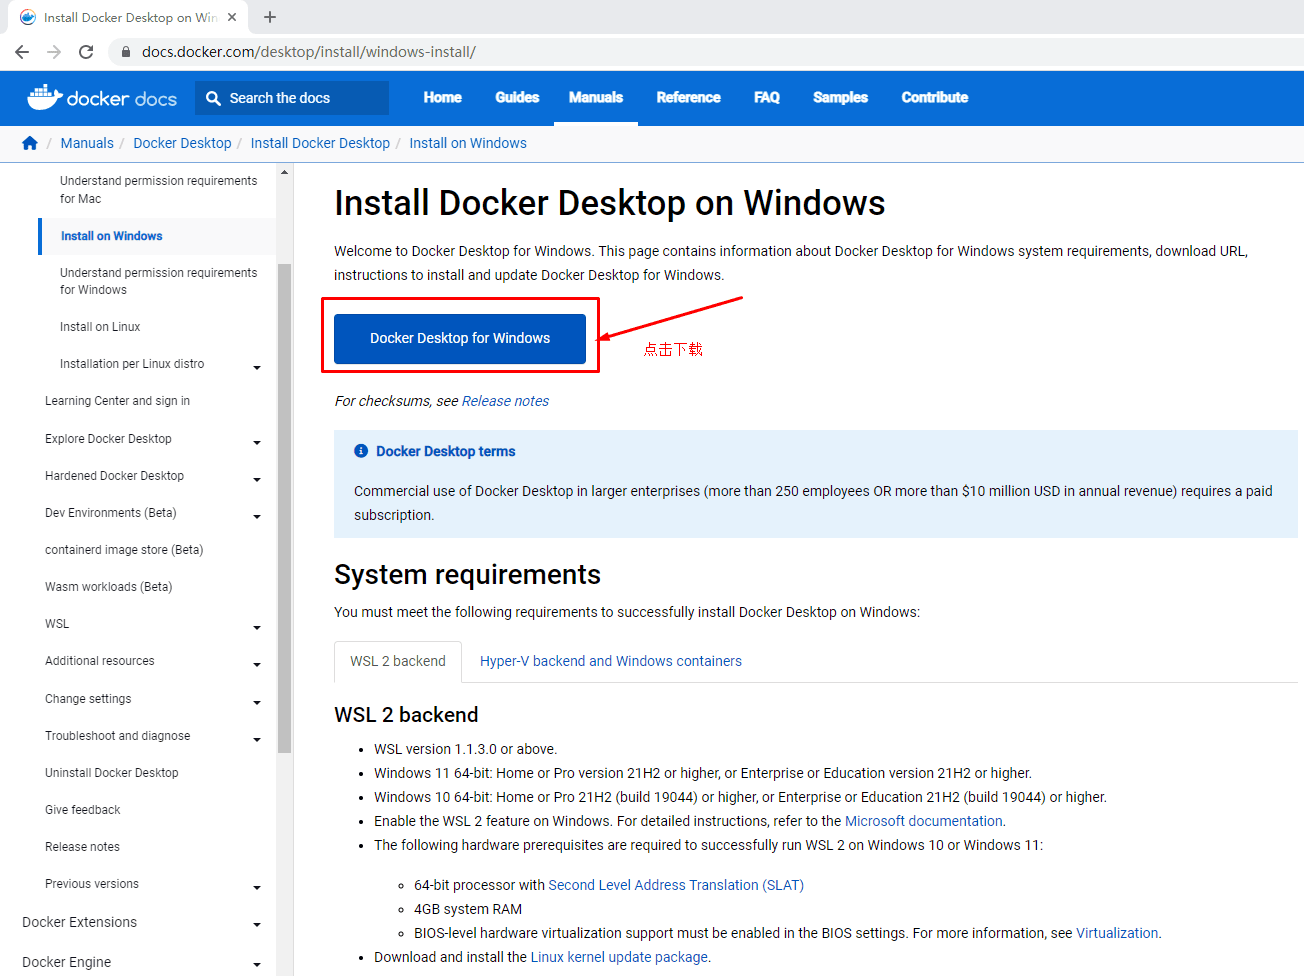
Task: Expand Previous versions arrow
Action: (x=257, y=887)
